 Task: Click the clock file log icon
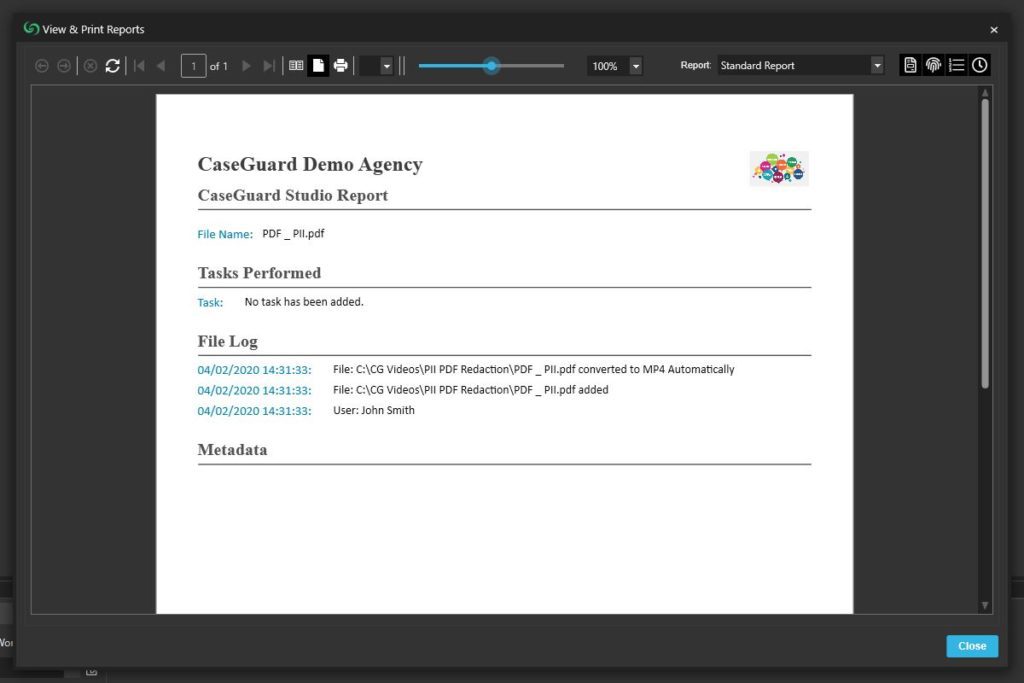[x=980, y=65]
